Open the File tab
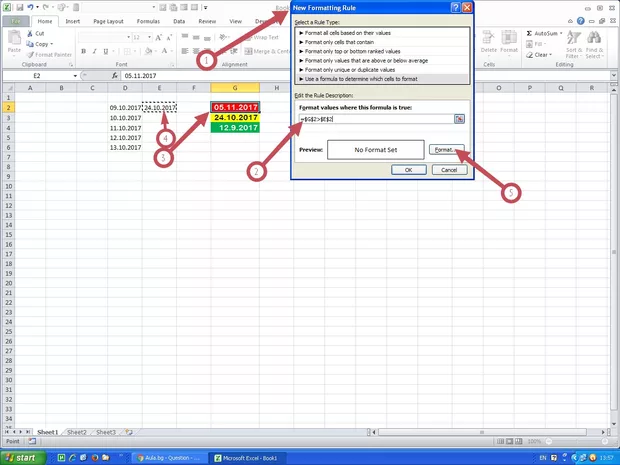This screenshot has height=465, width=620. click(x=16, y=21)
